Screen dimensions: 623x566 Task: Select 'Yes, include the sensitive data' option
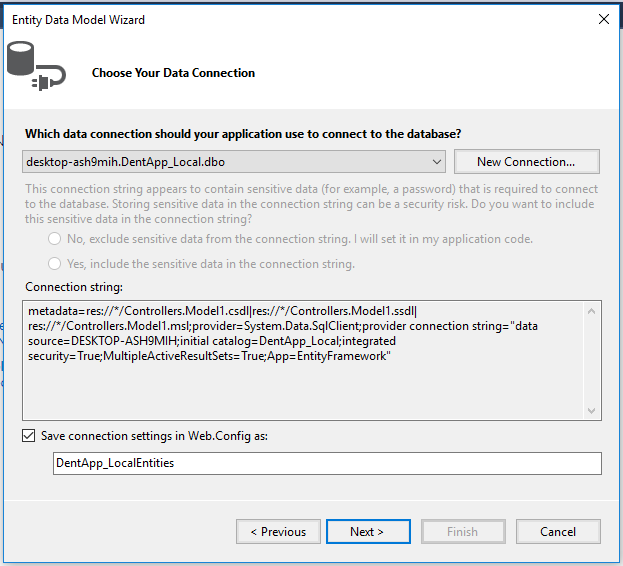[54, 265]
